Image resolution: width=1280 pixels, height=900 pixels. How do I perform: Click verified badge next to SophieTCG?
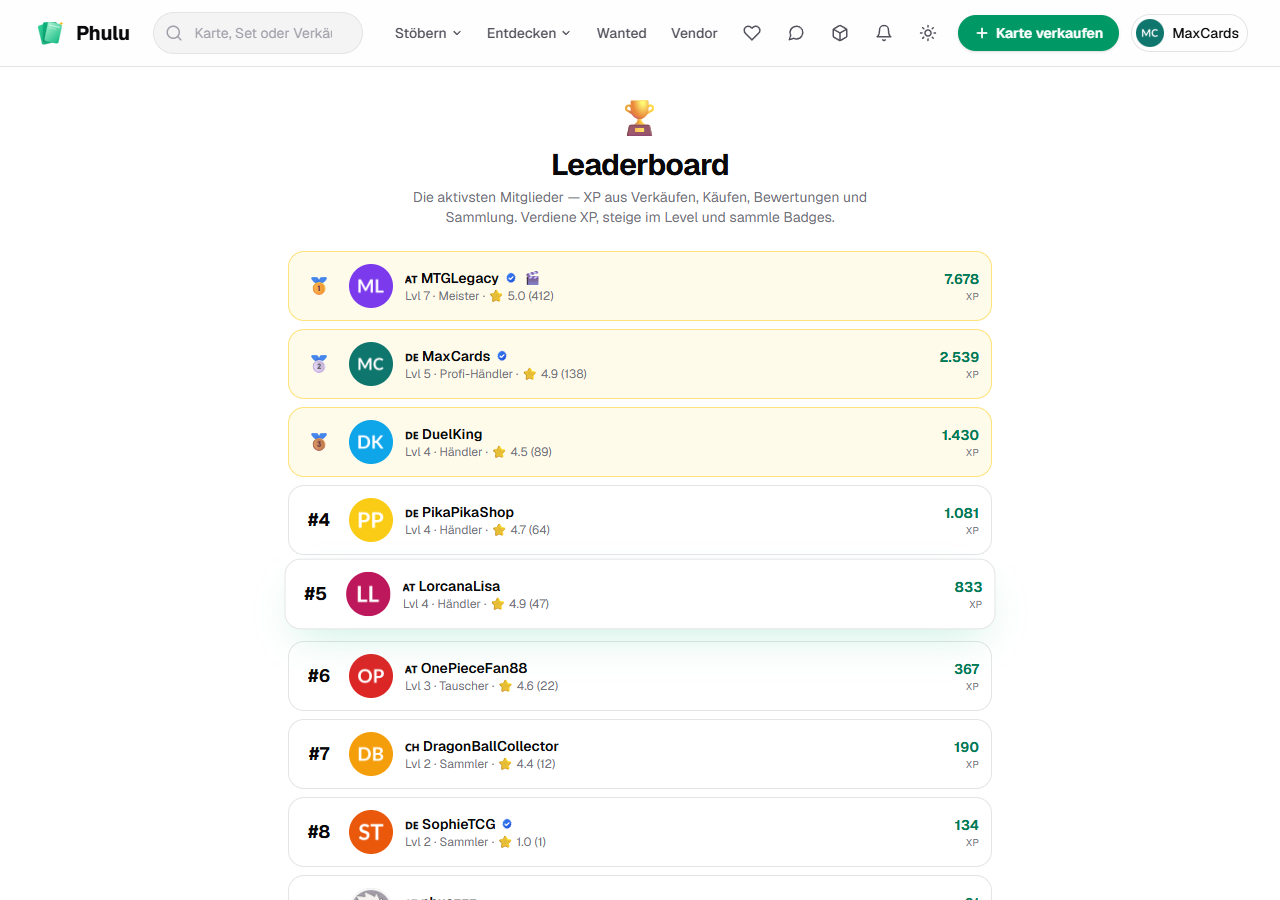[x=507, y=824]
